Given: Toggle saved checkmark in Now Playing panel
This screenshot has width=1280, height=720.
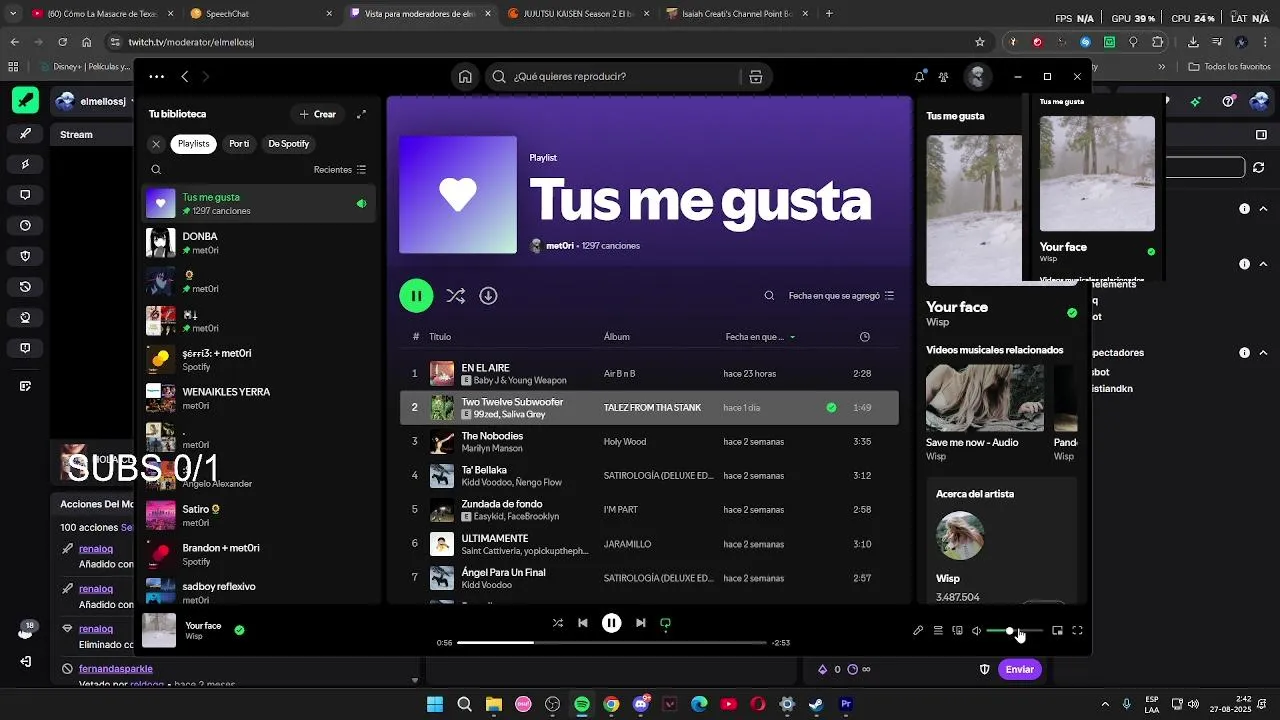Looking at the screenshot, I should point(1072,313).
